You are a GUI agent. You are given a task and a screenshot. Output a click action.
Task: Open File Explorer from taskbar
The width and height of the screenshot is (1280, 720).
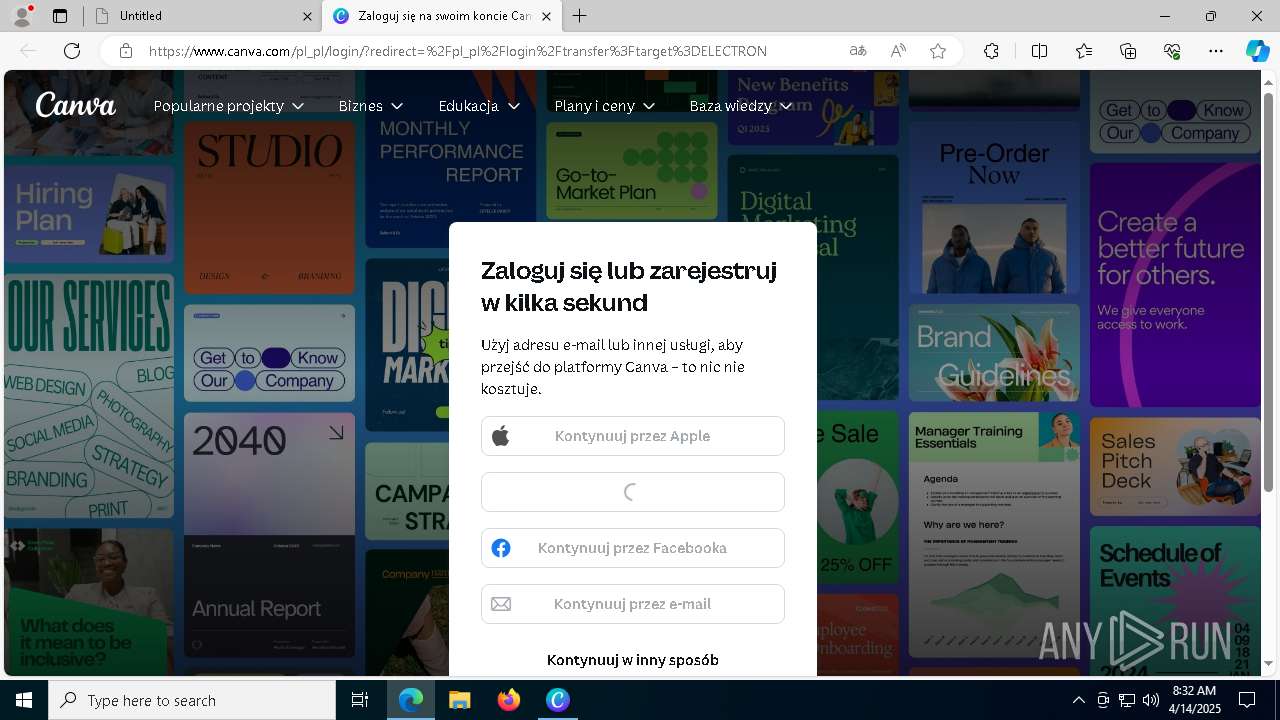459,700
